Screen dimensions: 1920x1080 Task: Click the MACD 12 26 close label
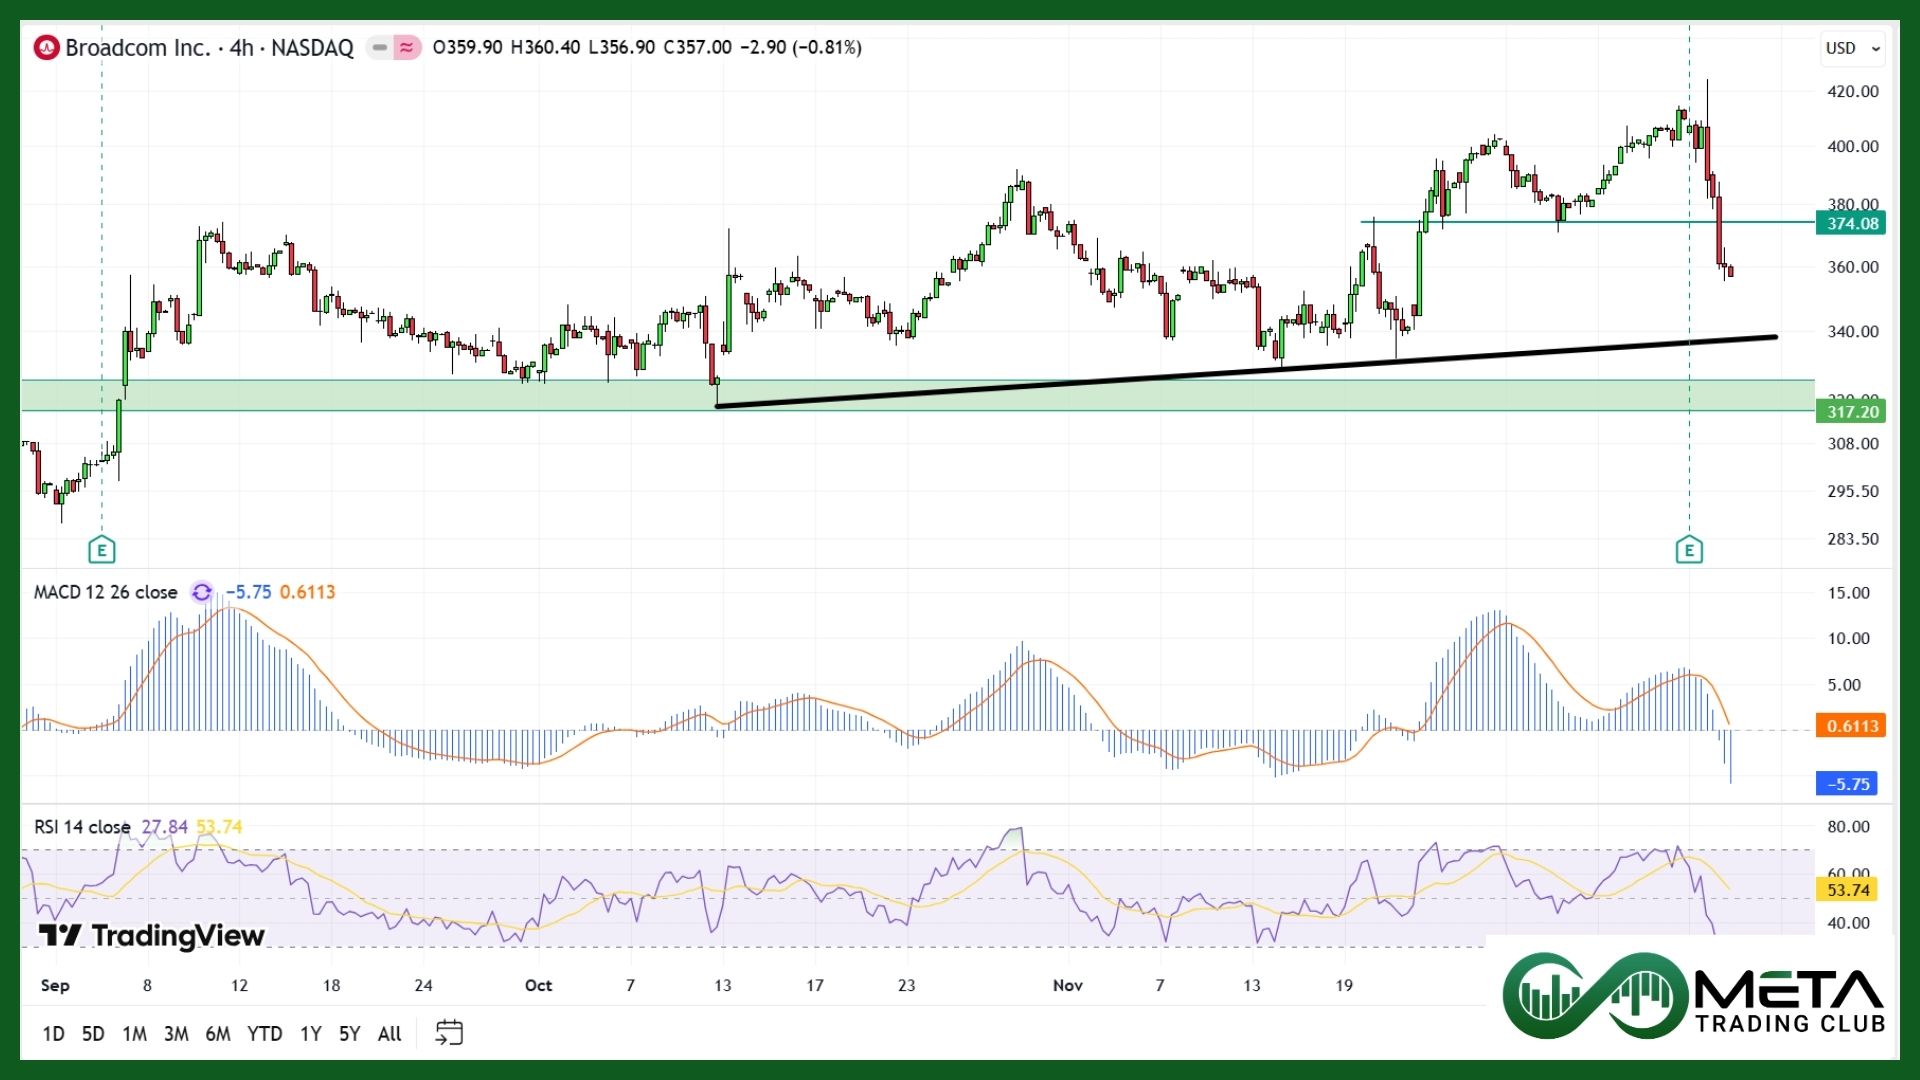click(105, 592)
